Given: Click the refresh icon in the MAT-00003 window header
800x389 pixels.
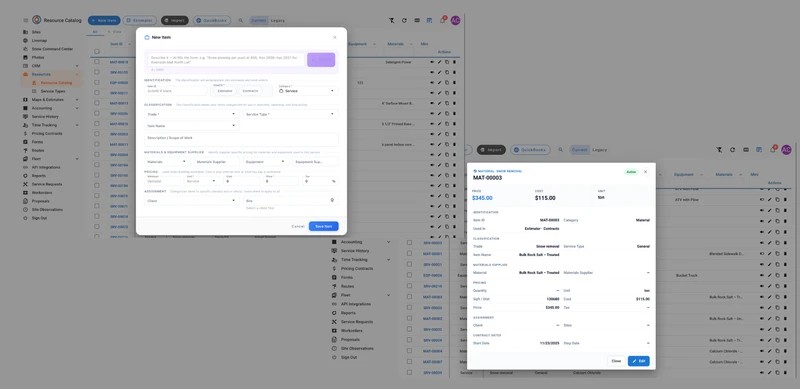Looking at the screenshot, I should pyautogui.click(x=732, y=150).
